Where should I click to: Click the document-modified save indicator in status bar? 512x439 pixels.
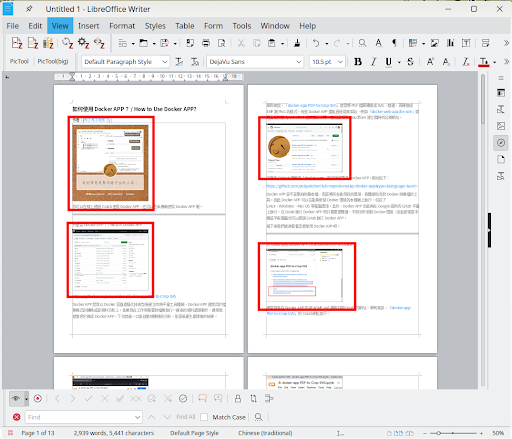tap(10, 433)
